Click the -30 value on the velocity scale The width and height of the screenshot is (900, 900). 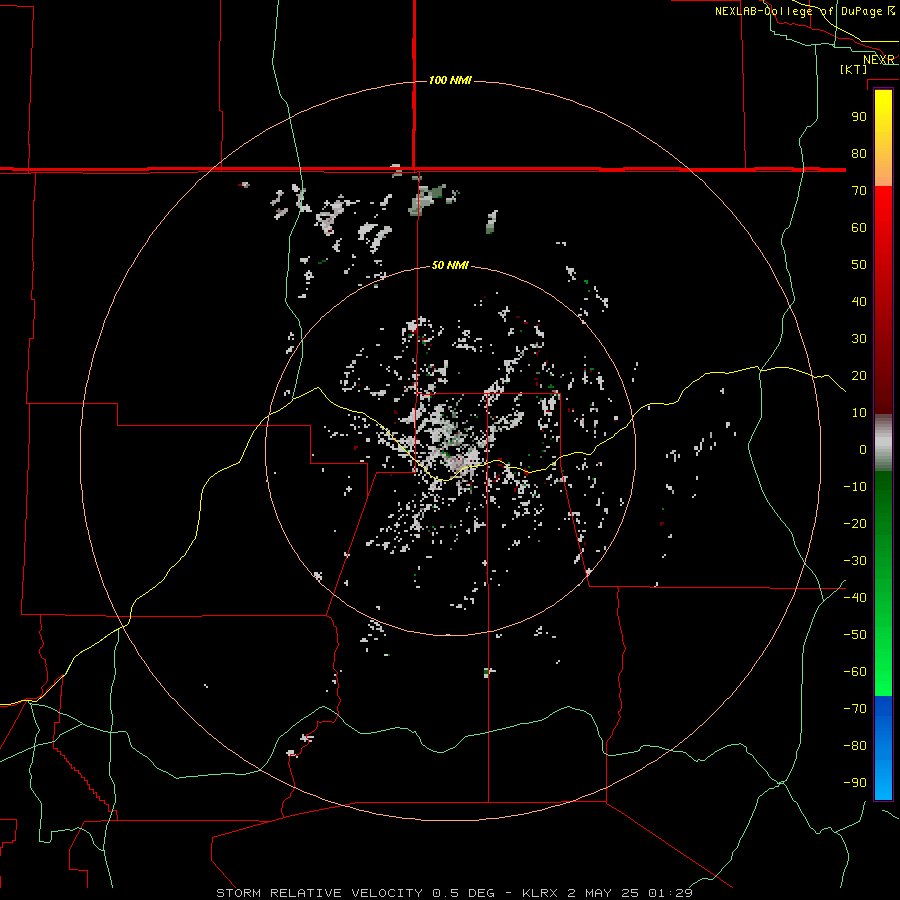pos(855,561)
